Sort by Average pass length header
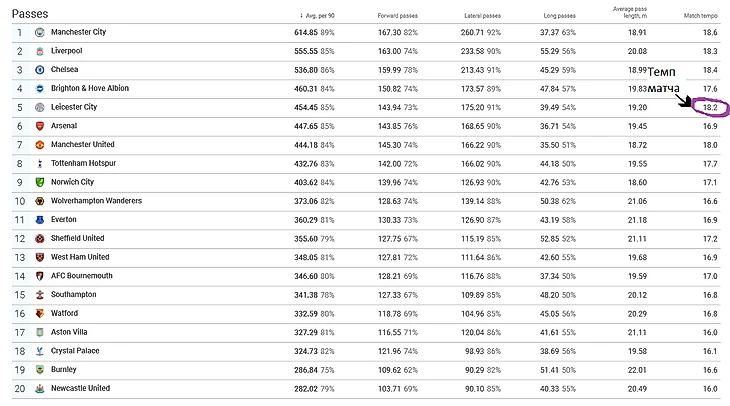Viewport: 730px width, 406px height. click(x=633, y=12)
